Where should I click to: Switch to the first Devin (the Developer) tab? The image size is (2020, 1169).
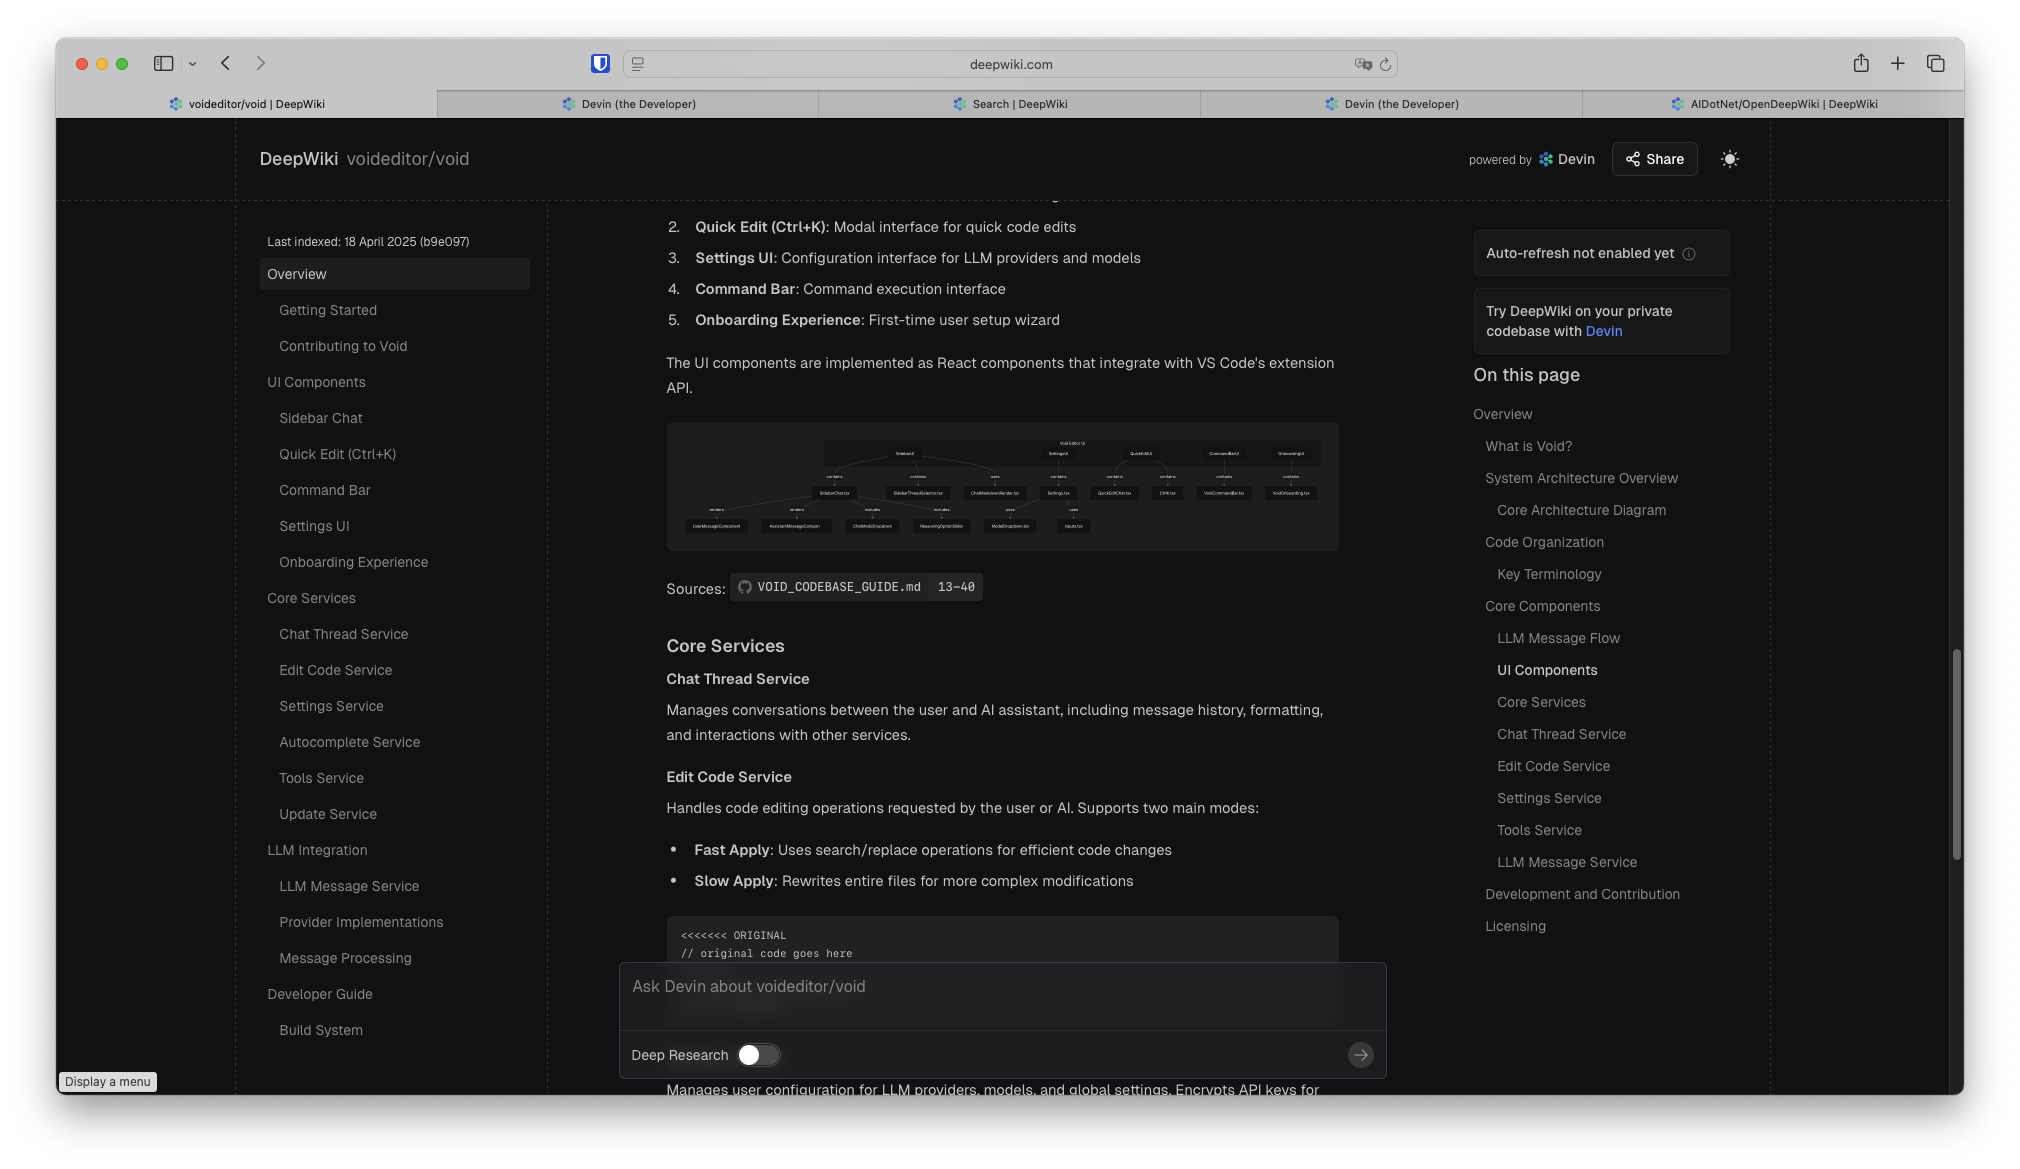point(628,104)
